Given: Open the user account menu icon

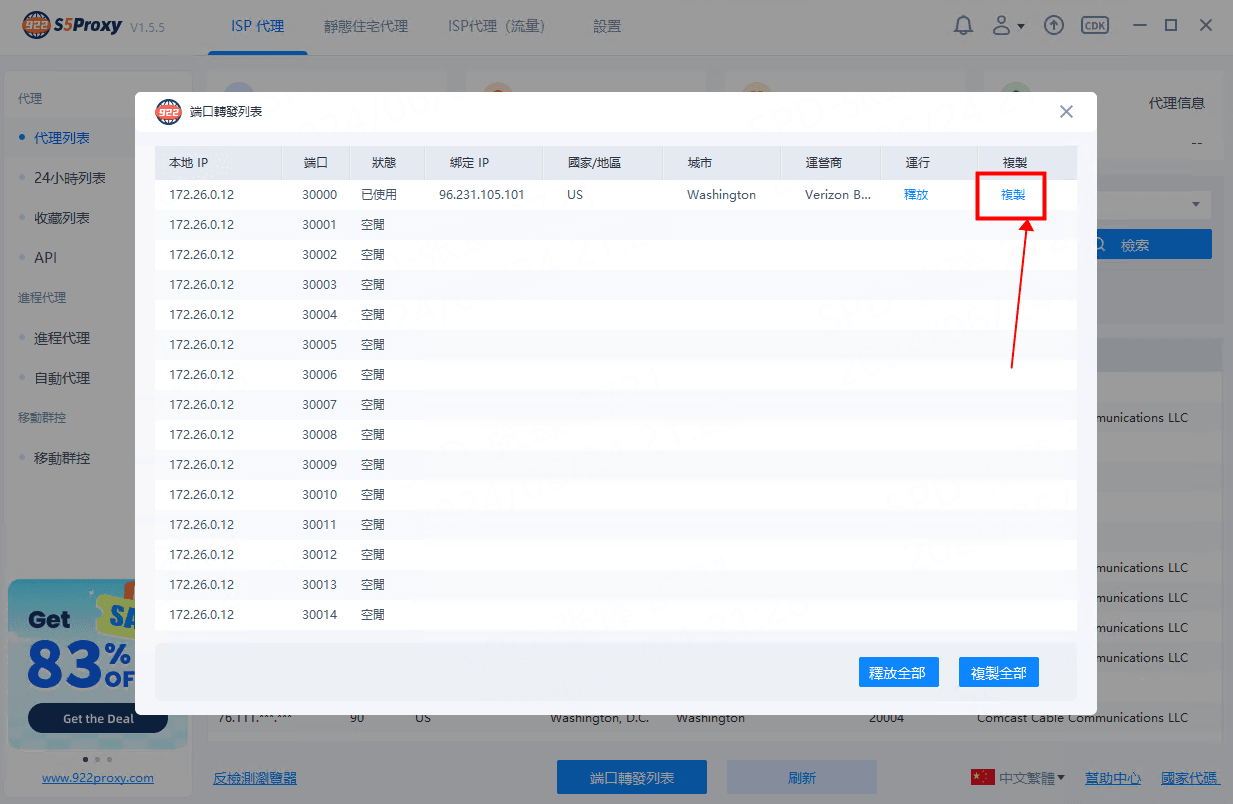Looking at the screenshot, I should (1007, 26).
